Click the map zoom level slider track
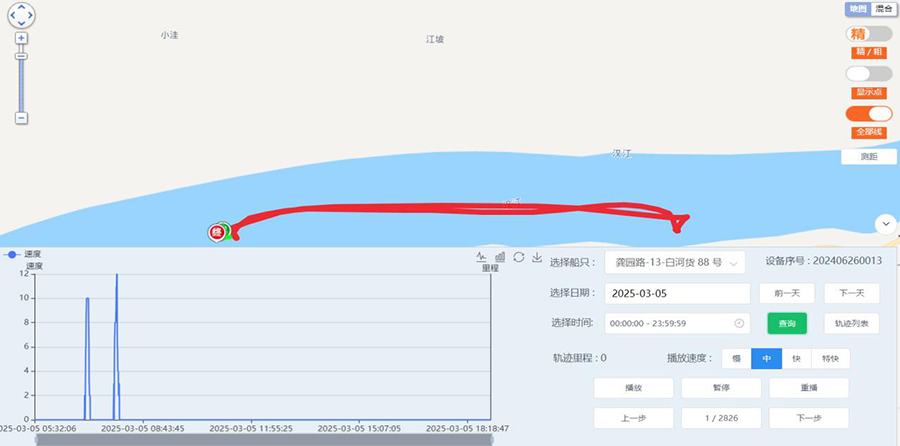Viewport: 900px width, 446px height. pyautogui.click(x=21, y=85)
